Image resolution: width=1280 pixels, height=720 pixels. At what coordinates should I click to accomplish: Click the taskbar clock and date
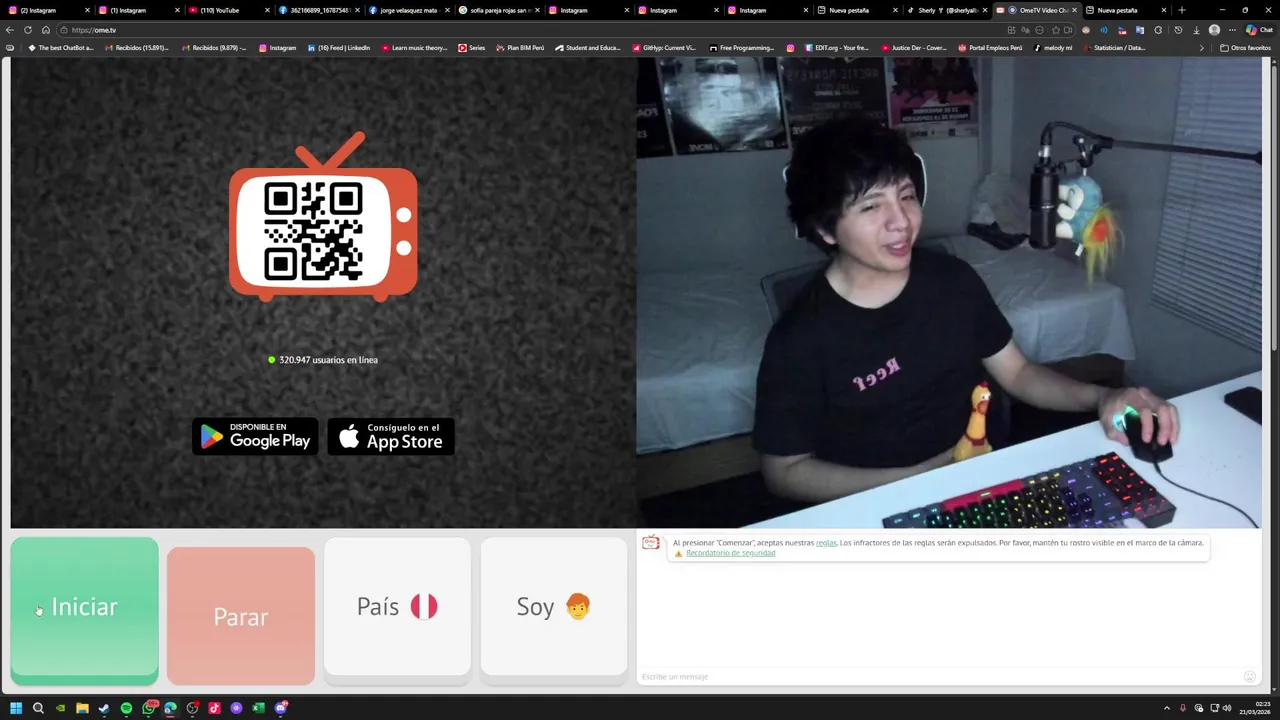pos(1256,708)
